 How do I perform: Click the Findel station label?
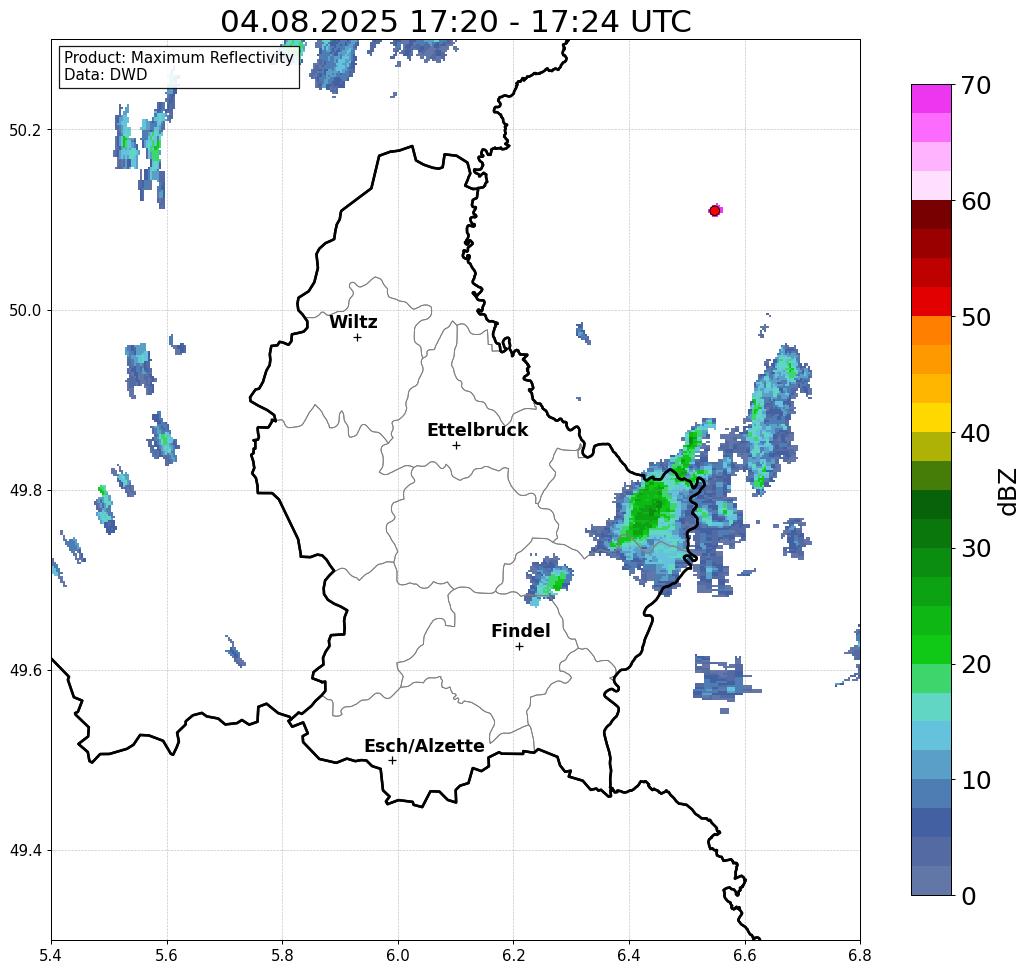coord(520,631)
